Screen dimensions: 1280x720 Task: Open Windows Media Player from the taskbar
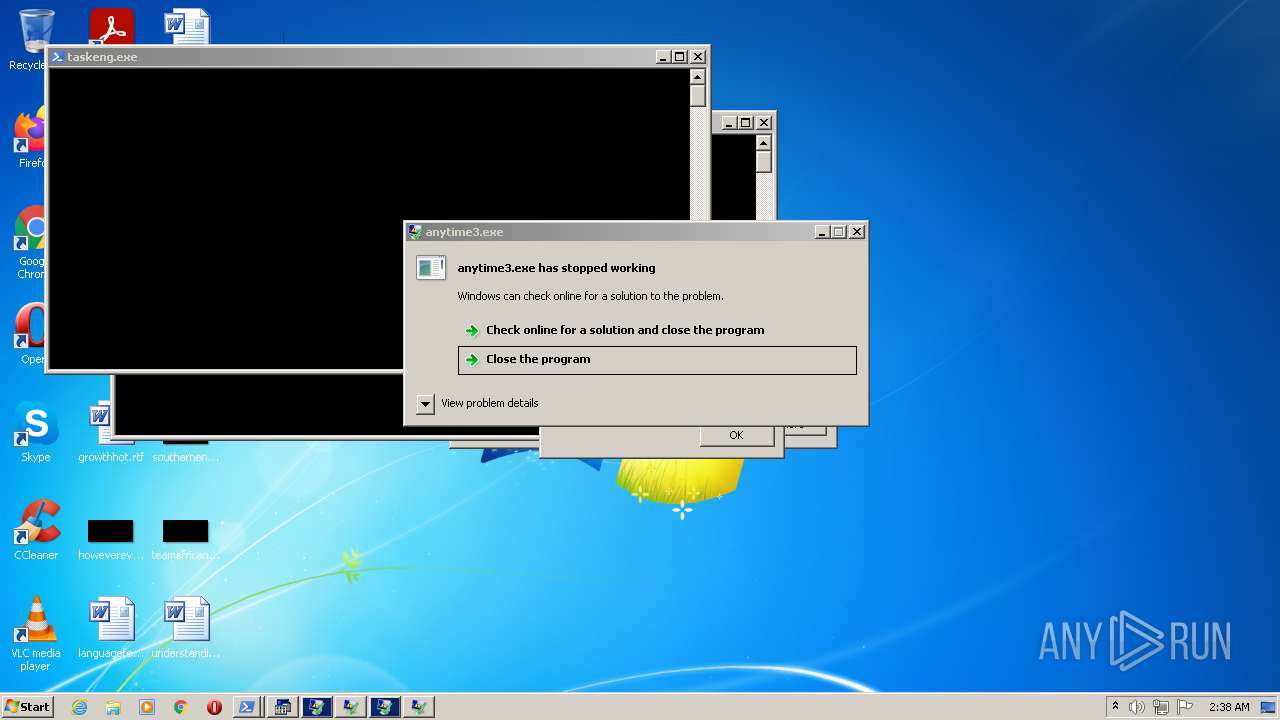[x=147, y=707]
